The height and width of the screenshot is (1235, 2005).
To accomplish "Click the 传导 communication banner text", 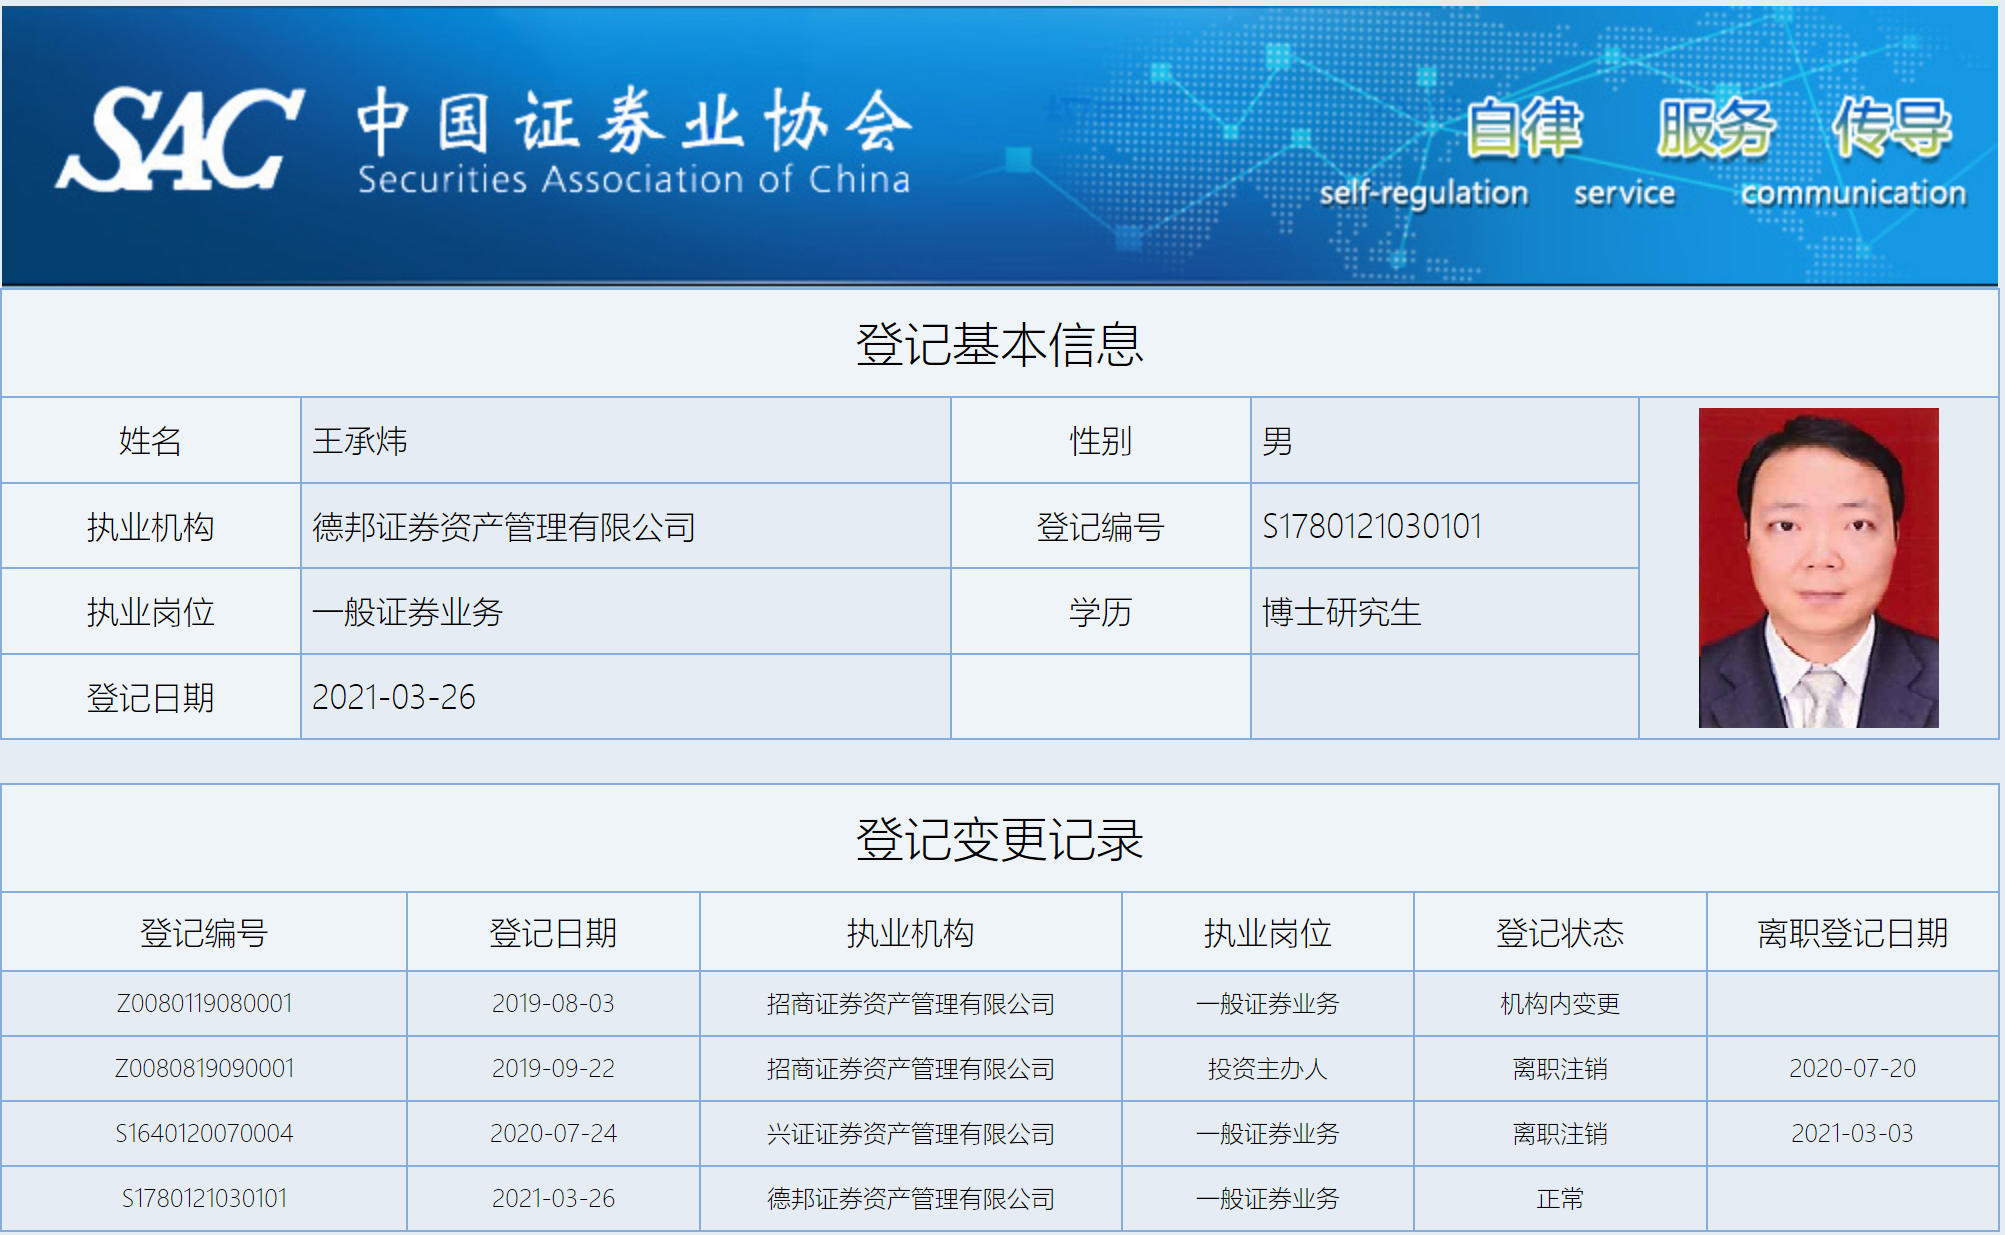I will [1890, 130].
